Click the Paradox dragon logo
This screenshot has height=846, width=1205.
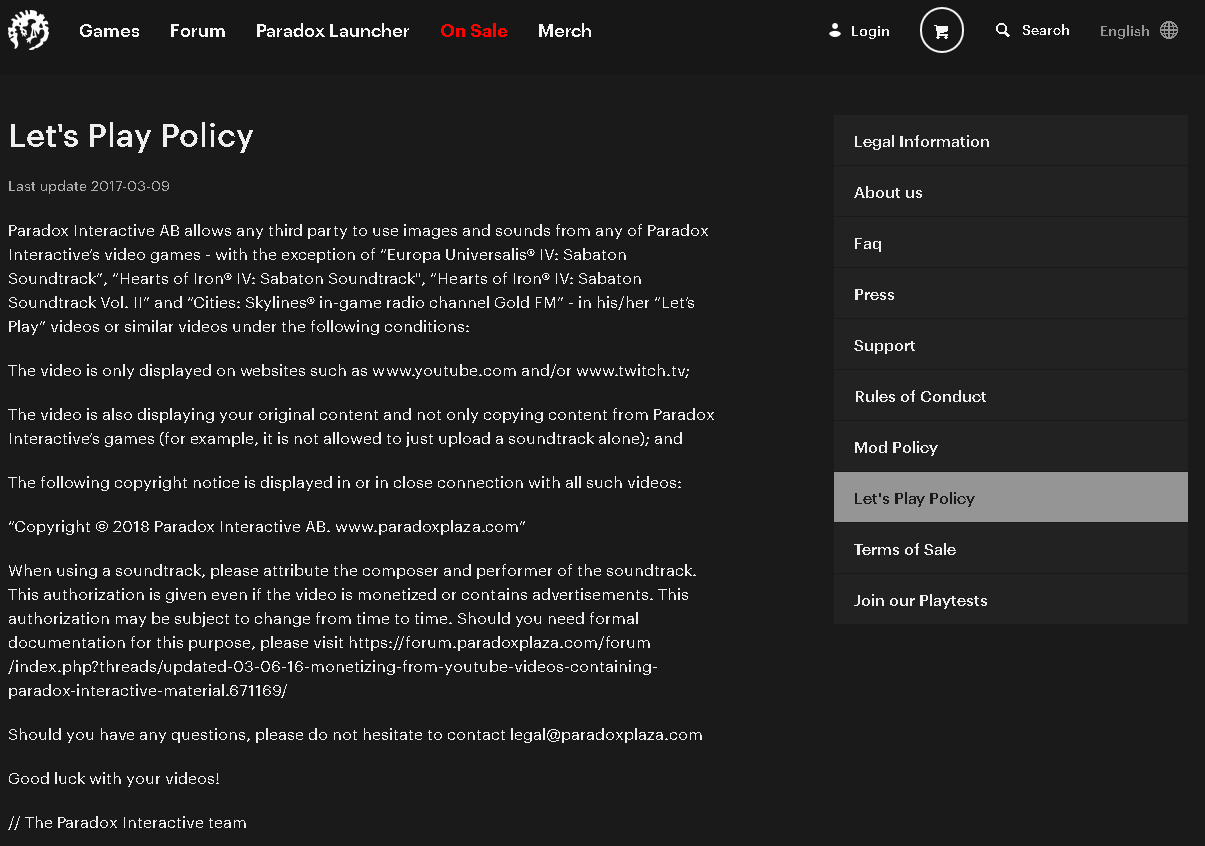[28, 31]
